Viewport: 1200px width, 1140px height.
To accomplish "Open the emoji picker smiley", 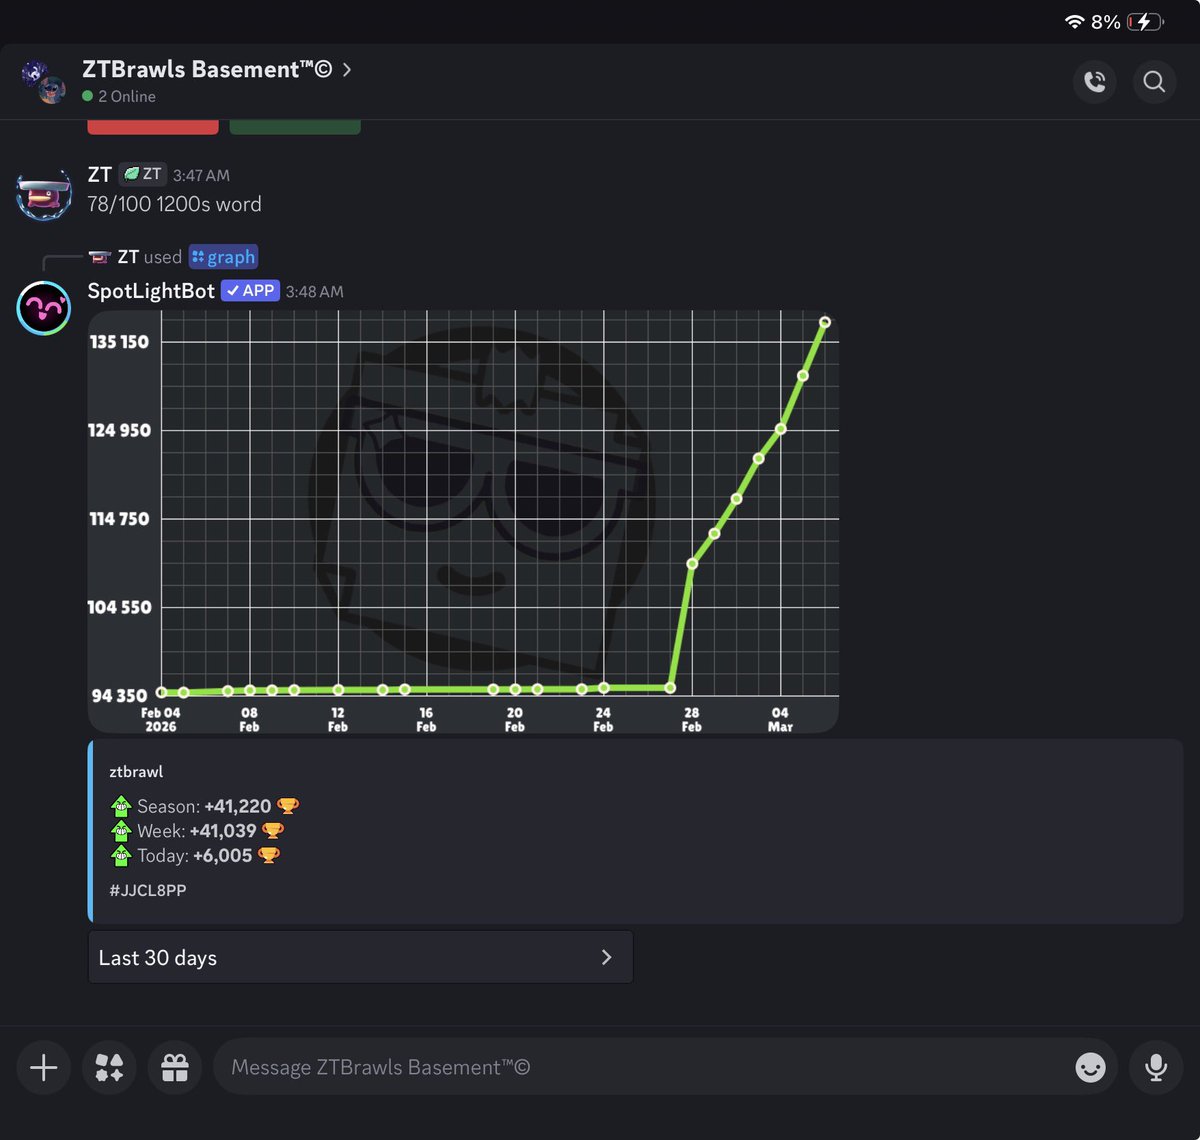I will (1090, 1067).
